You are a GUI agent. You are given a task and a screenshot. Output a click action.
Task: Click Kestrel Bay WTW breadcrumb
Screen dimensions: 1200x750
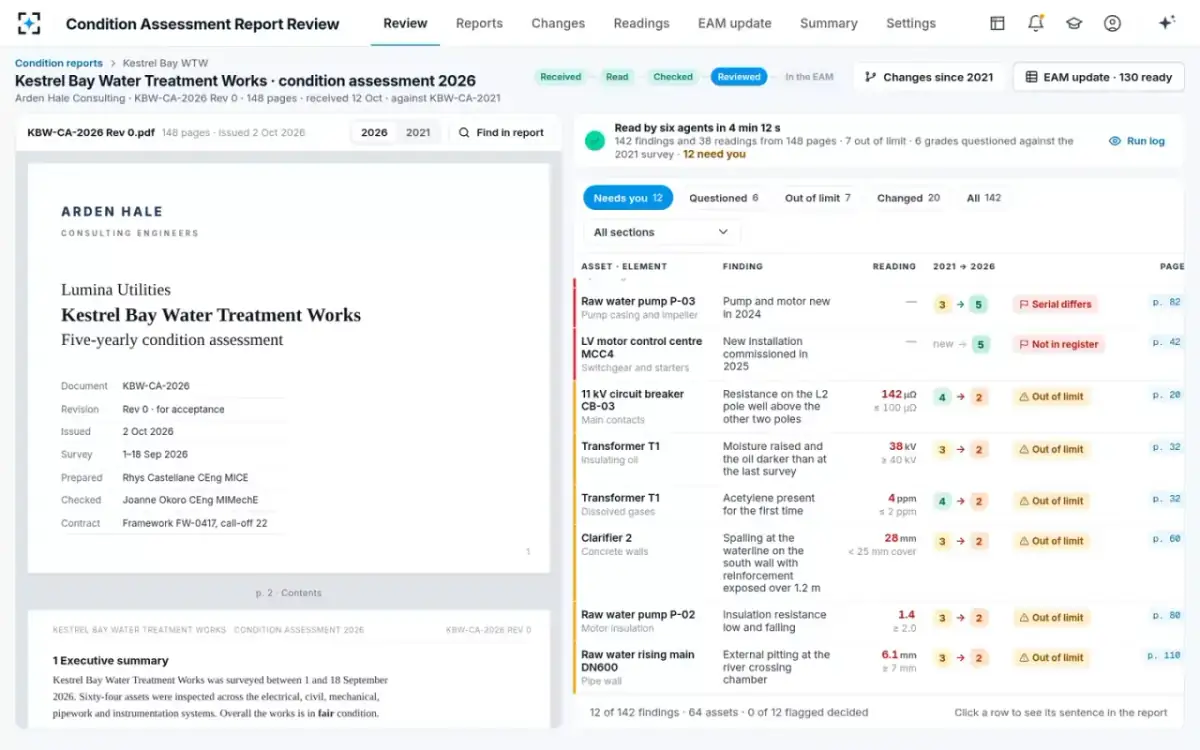tap(165, 63)
